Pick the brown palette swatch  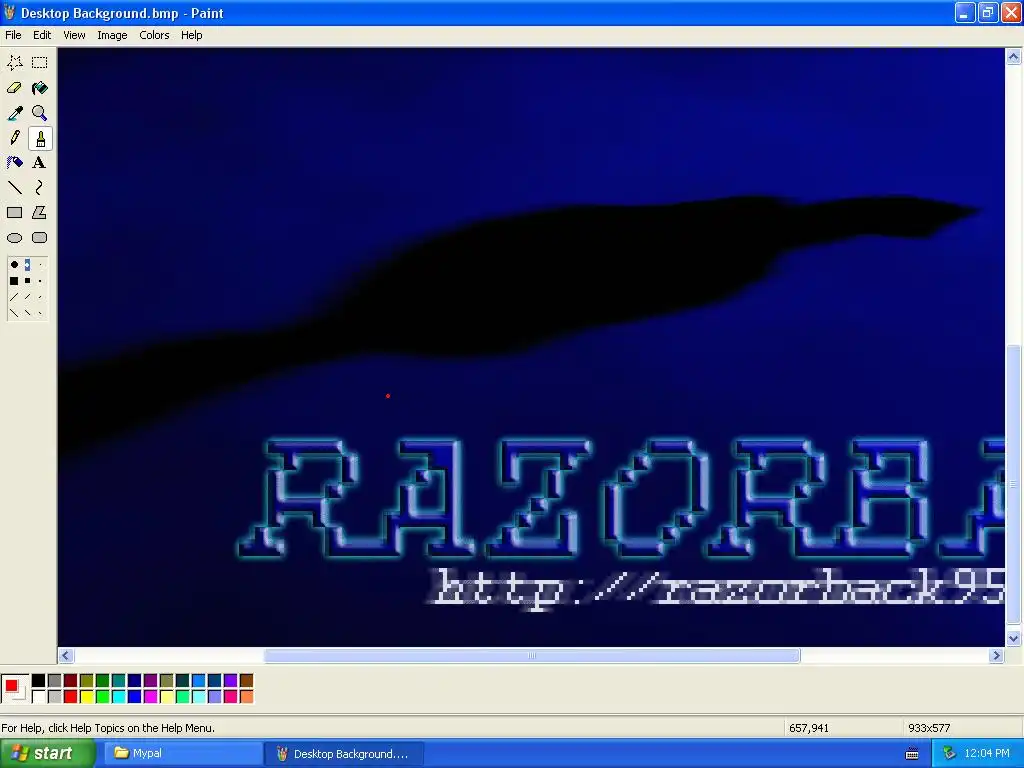click(x=246, y=681)
